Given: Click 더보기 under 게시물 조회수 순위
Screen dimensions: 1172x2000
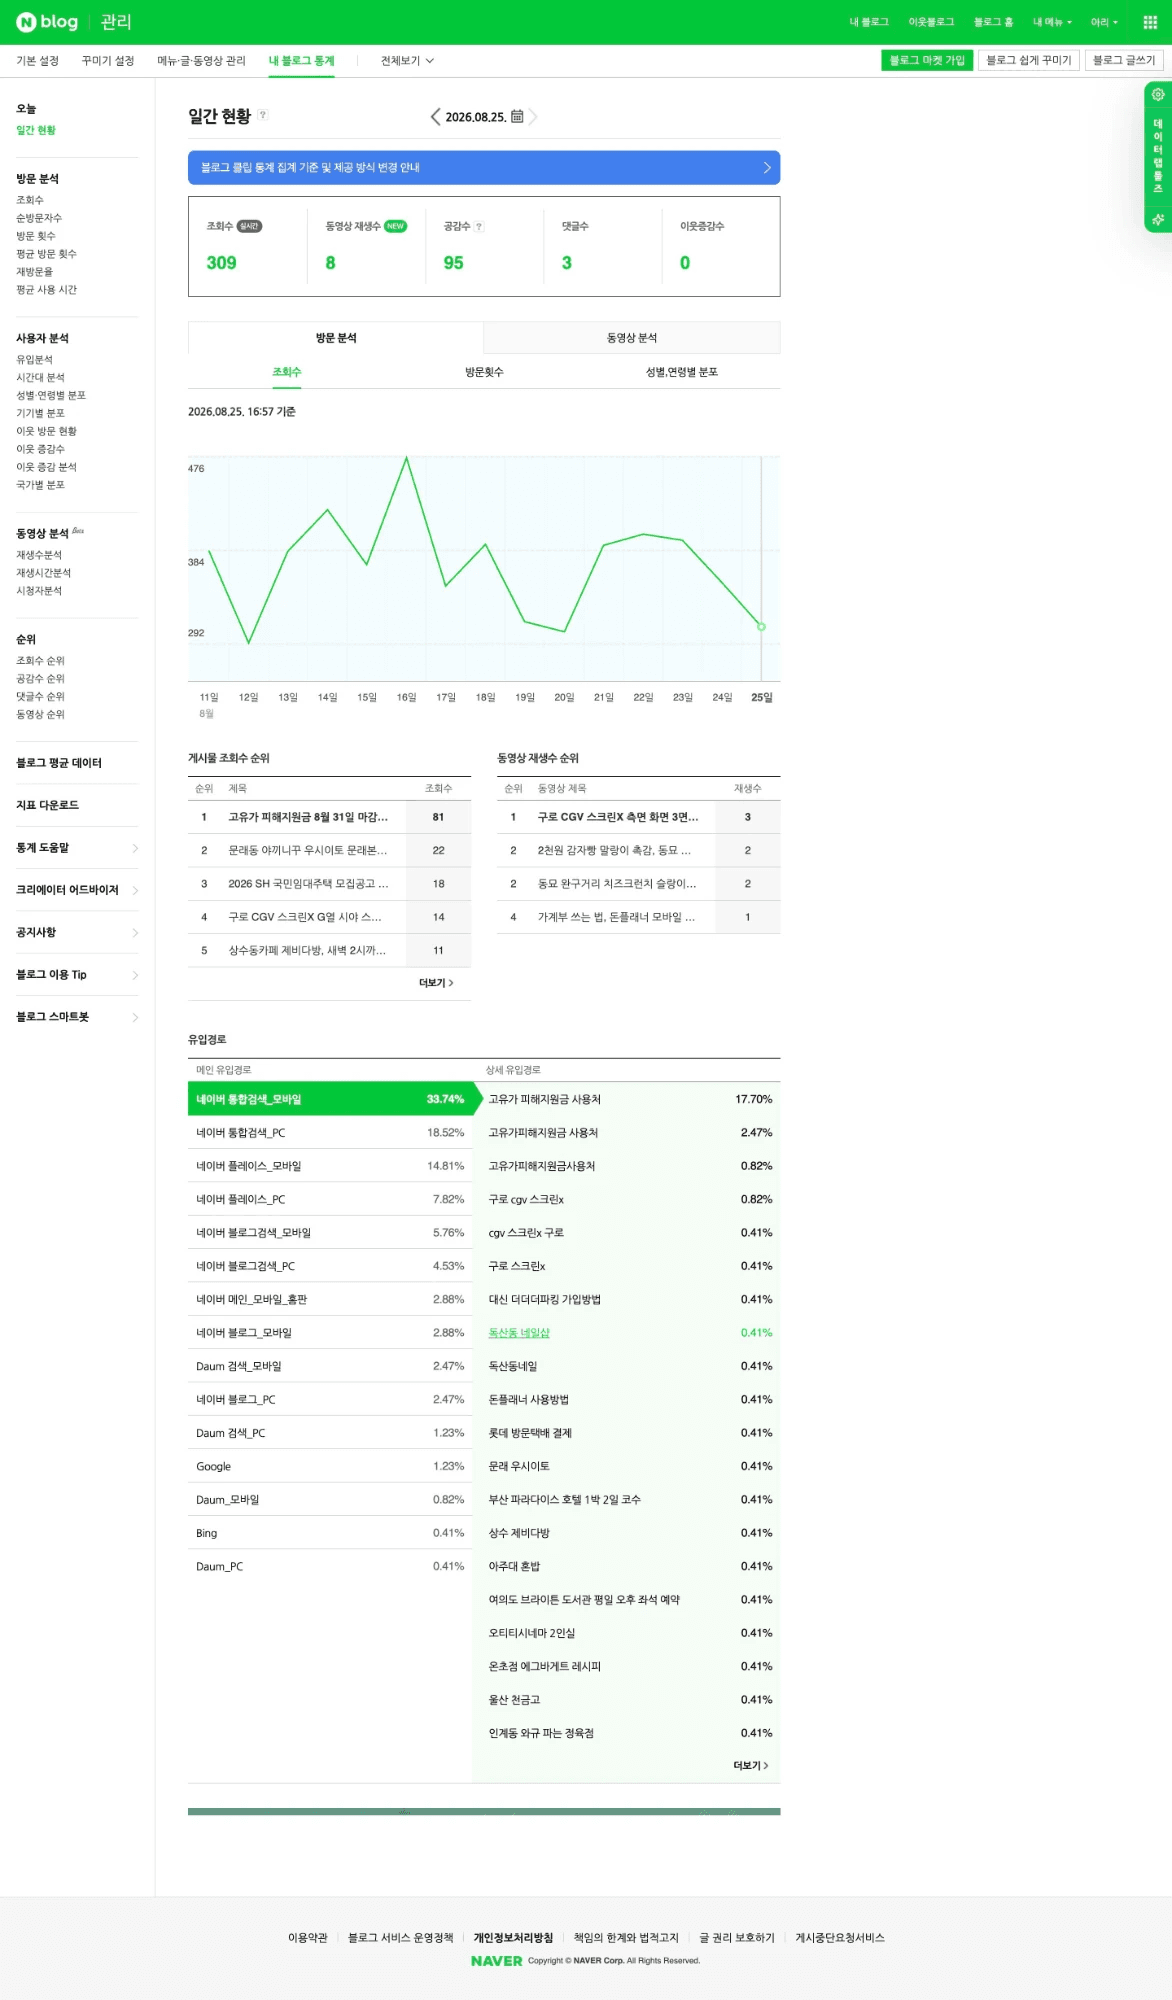Looking at the screenshot, I should (436, 983).
